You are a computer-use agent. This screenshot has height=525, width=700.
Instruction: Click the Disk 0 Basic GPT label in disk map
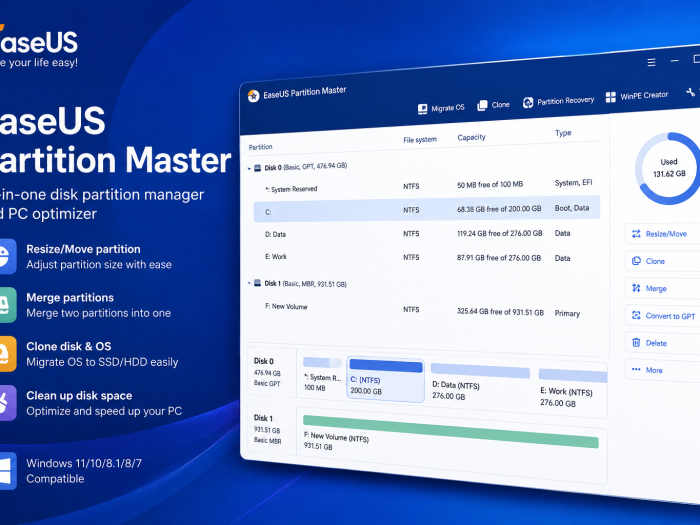(x=267, y=372)
